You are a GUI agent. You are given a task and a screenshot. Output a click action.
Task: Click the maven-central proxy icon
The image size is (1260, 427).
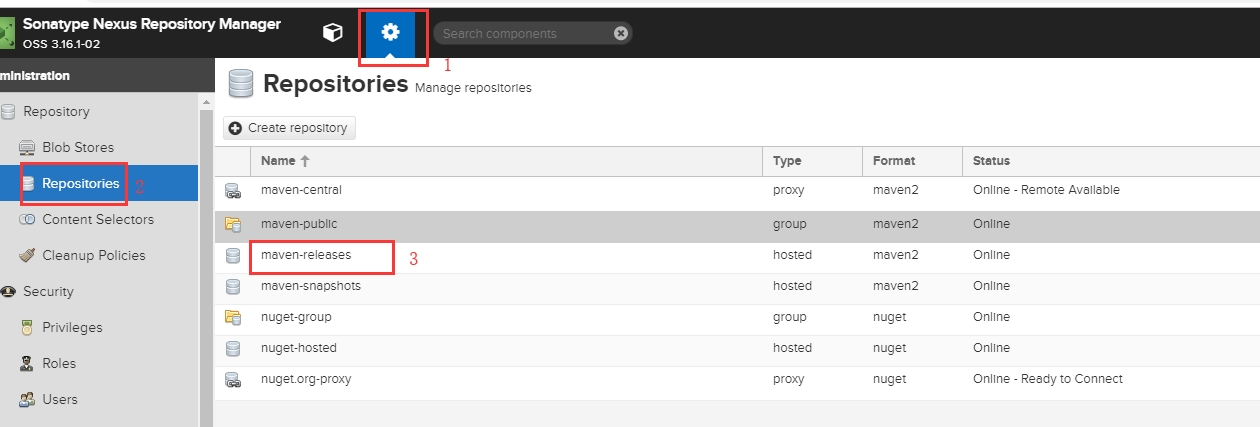tap(233, 190)
